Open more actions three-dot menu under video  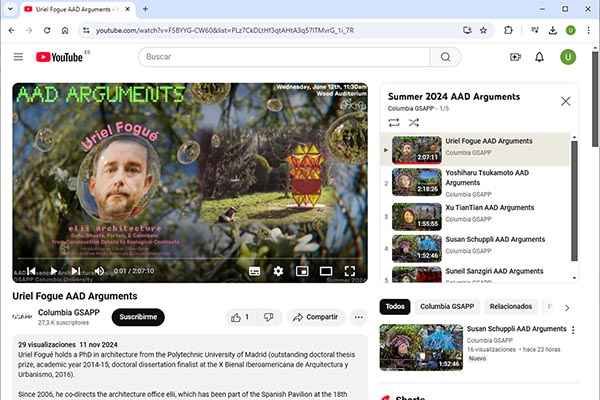[x=358, y=317]
